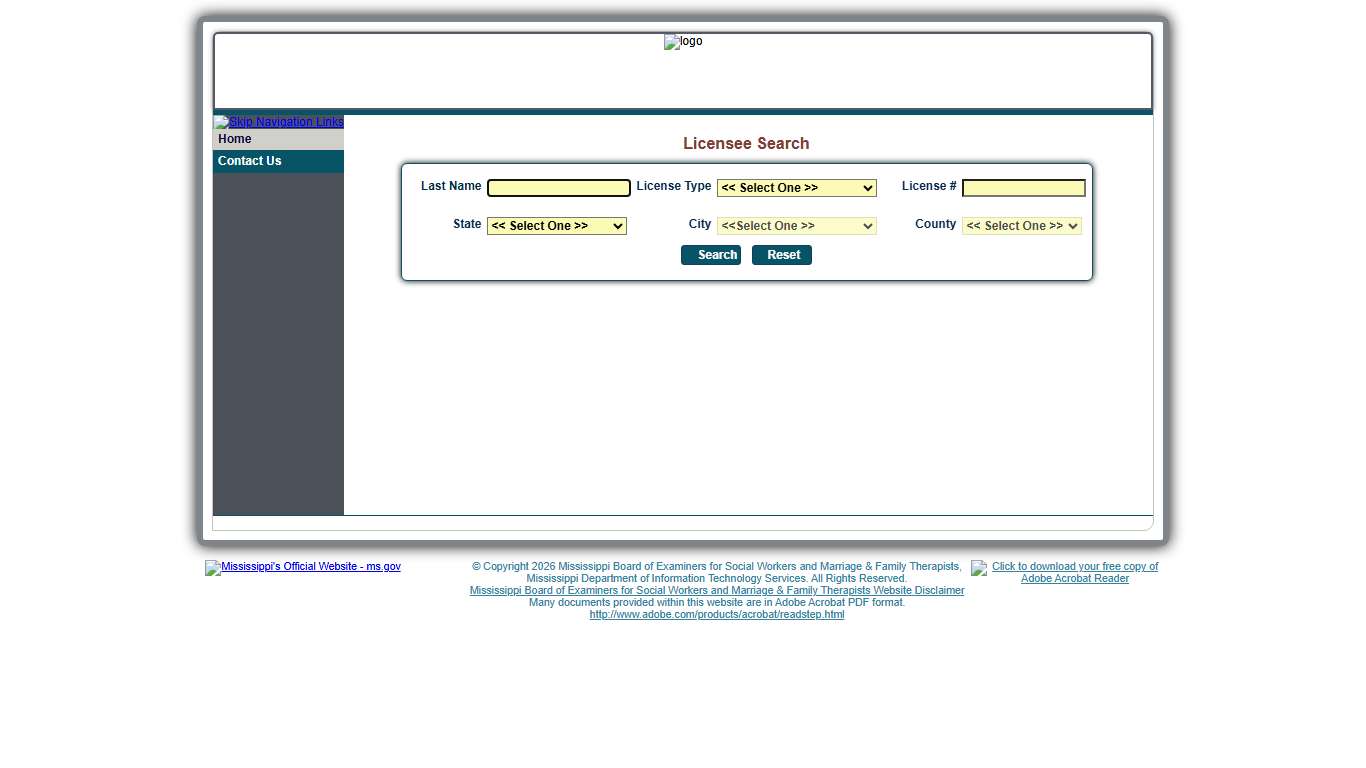Open the Home menu item
Viewport: 1366px width, 768px height.
tap(236, 139)
